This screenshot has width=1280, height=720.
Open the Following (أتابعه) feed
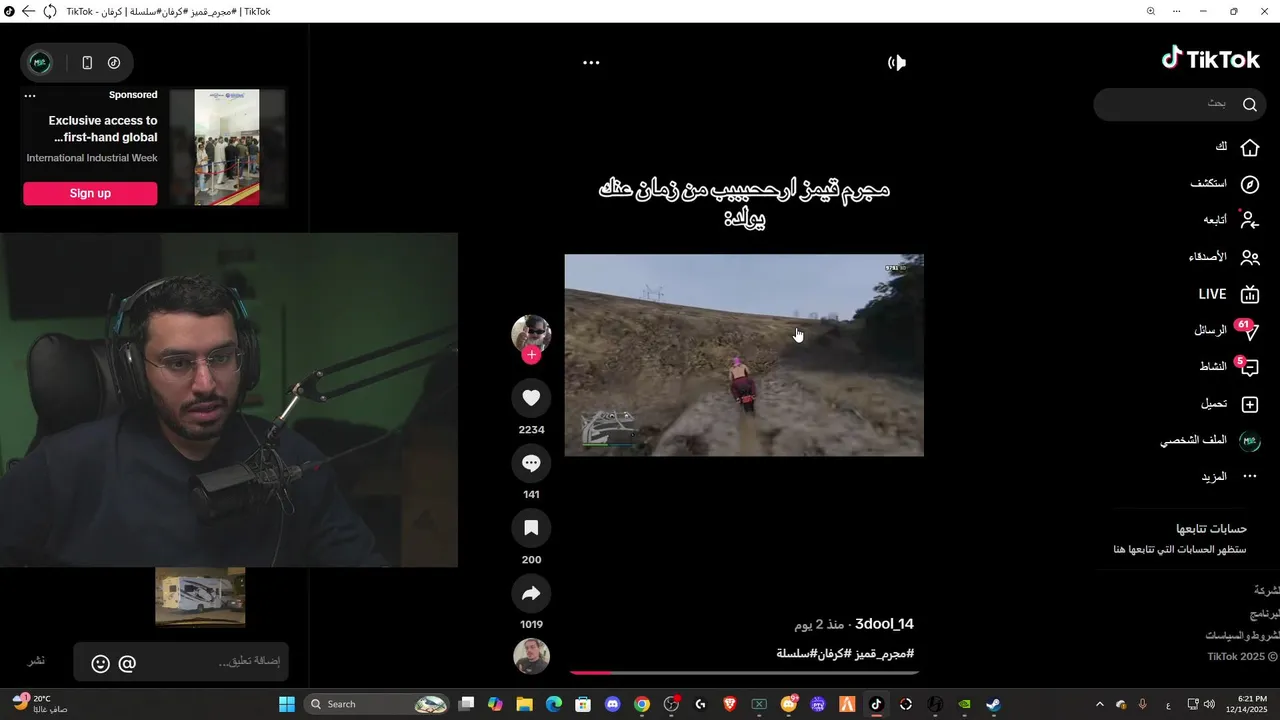(x=1231, y=220)
